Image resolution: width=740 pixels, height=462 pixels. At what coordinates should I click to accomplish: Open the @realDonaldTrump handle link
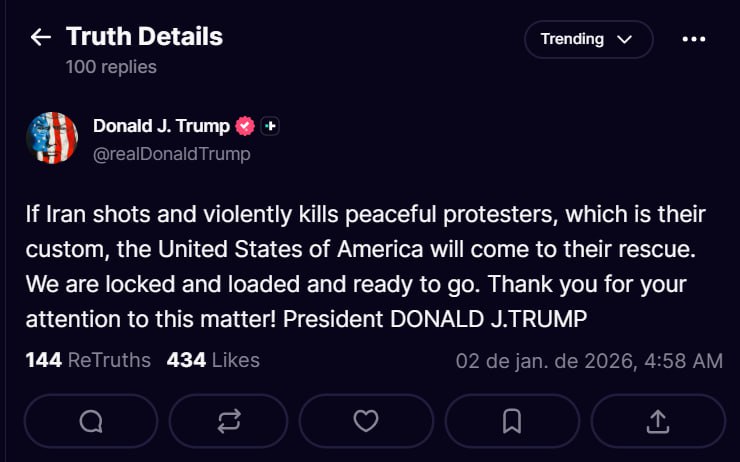click(x=171, y=154)
